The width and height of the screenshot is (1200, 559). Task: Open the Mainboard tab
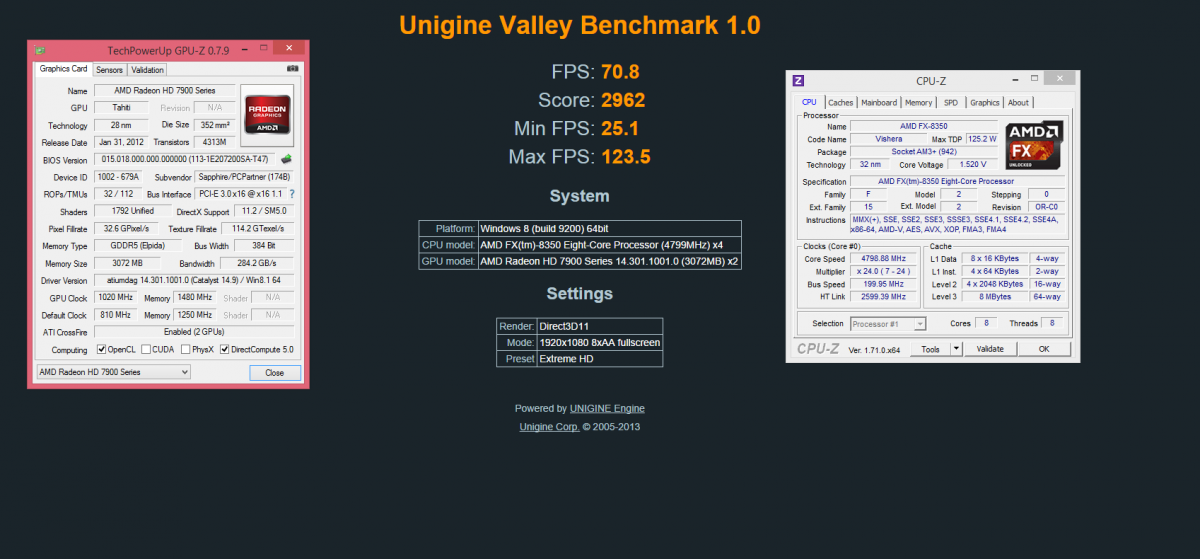click(x=879, y=102)
